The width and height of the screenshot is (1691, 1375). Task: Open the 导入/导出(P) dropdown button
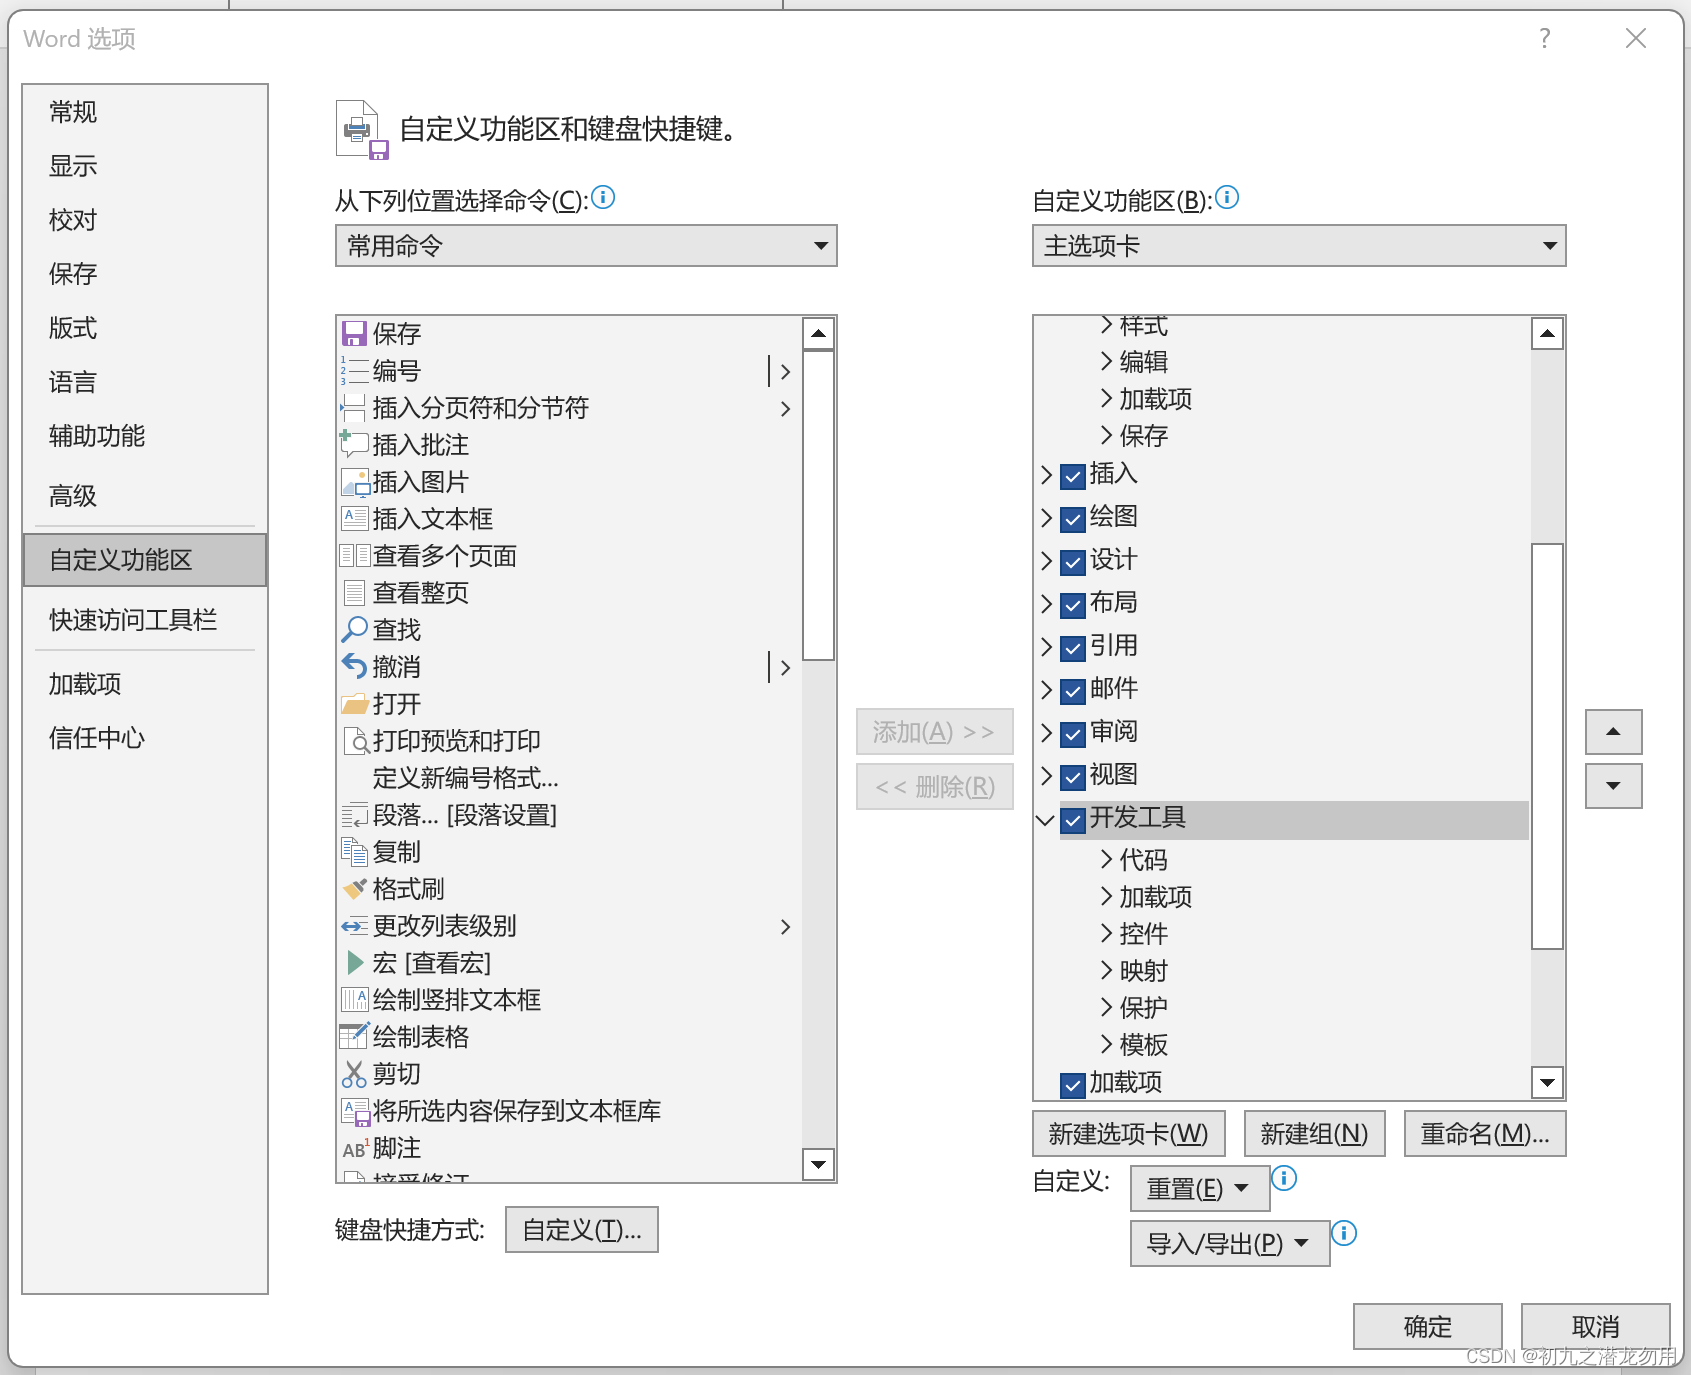click(x=1230, y=1243)
